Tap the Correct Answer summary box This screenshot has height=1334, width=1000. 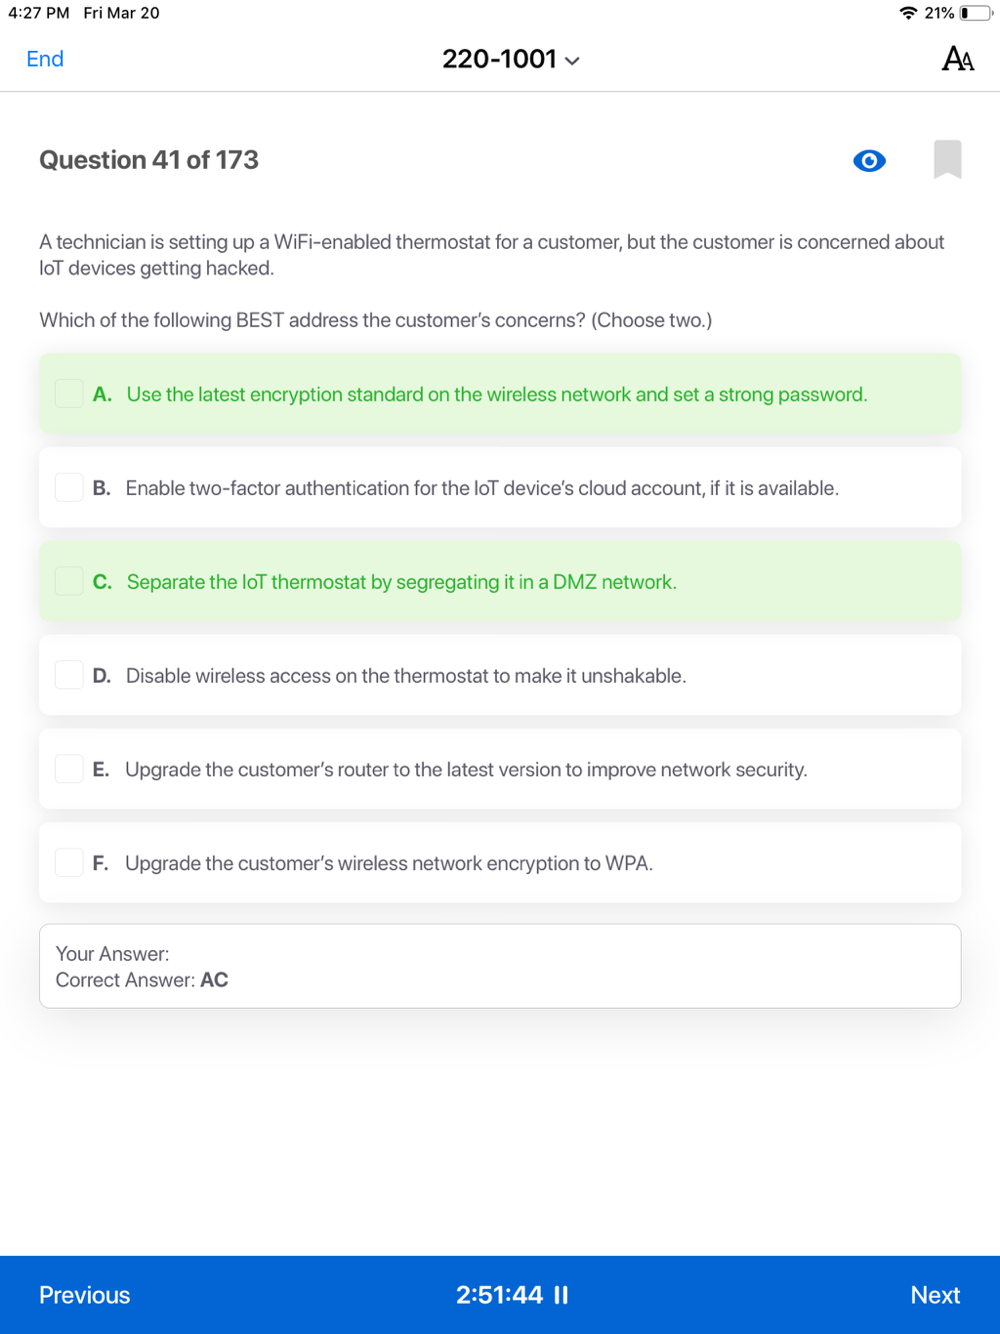500,966
